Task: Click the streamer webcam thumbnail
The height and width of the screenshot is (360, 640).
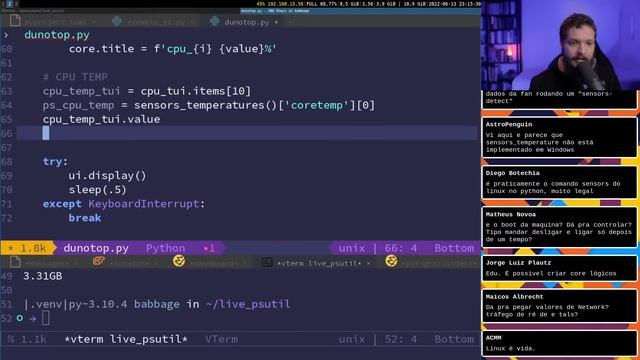Action: point(560,45)
